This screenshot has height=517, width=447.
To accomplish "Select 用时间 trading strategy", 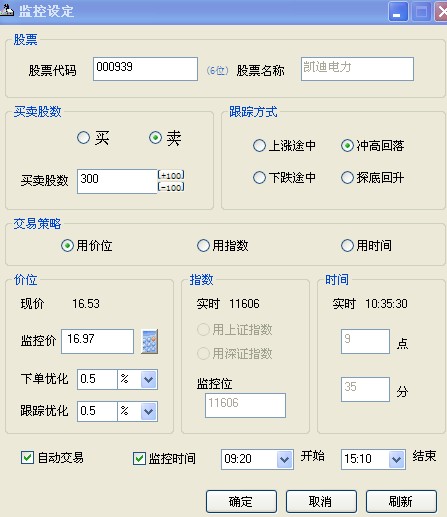I will click(347, 246).
